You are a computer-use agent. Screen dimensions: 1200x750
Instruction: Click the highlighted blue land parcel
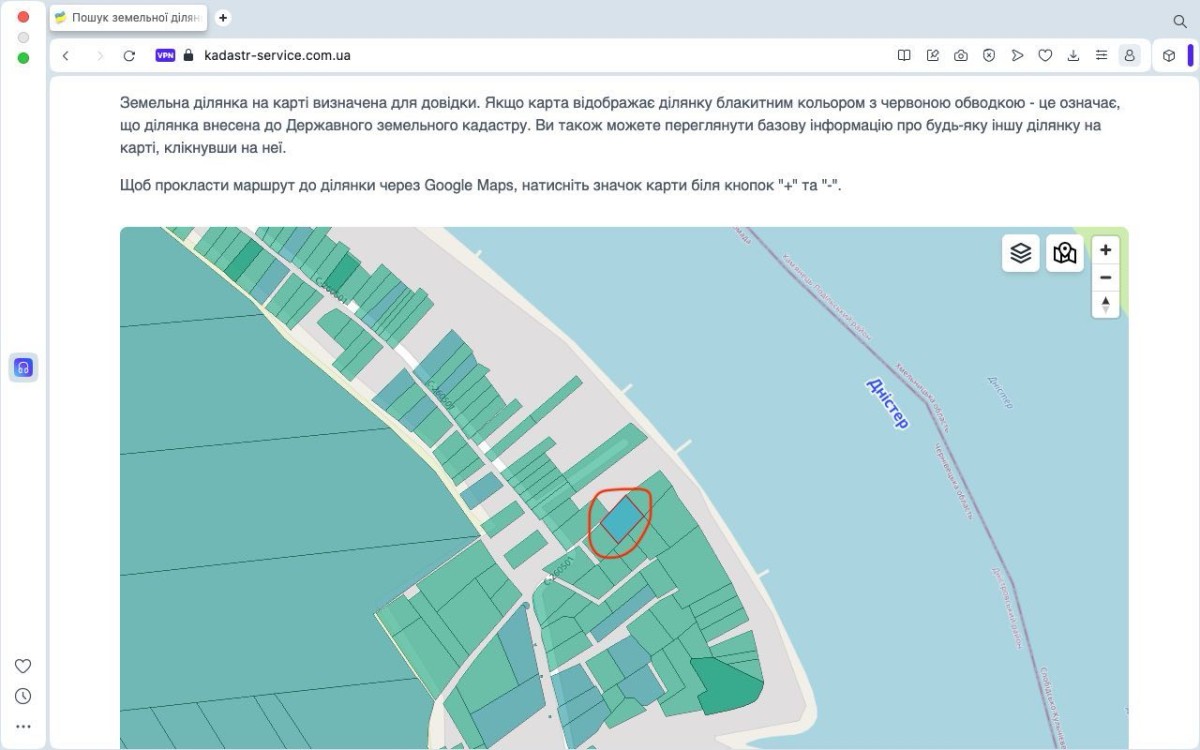(622, 520)
